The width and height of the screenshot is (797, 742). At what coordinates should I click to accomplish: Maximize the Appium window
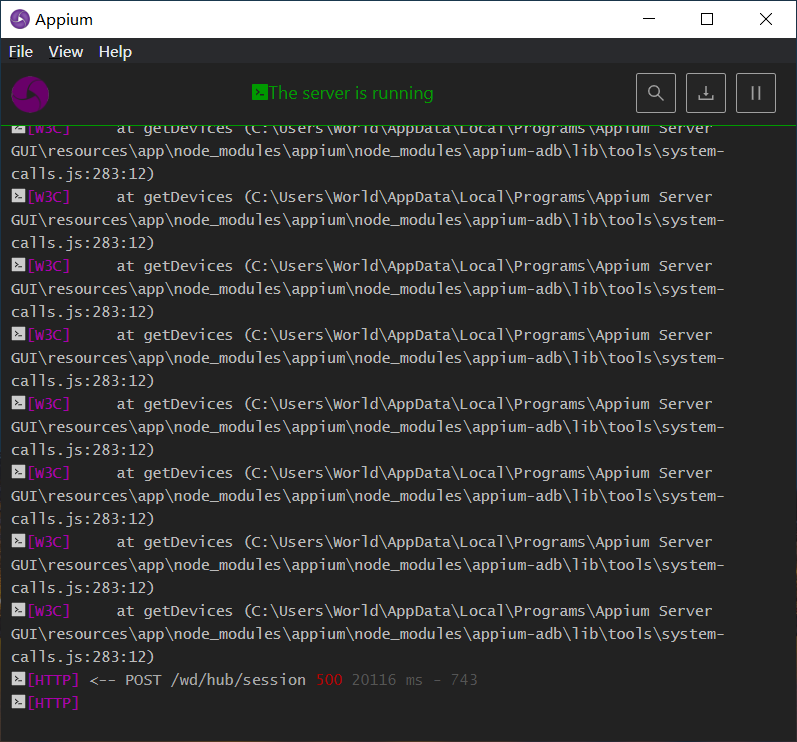click(707, 19)
